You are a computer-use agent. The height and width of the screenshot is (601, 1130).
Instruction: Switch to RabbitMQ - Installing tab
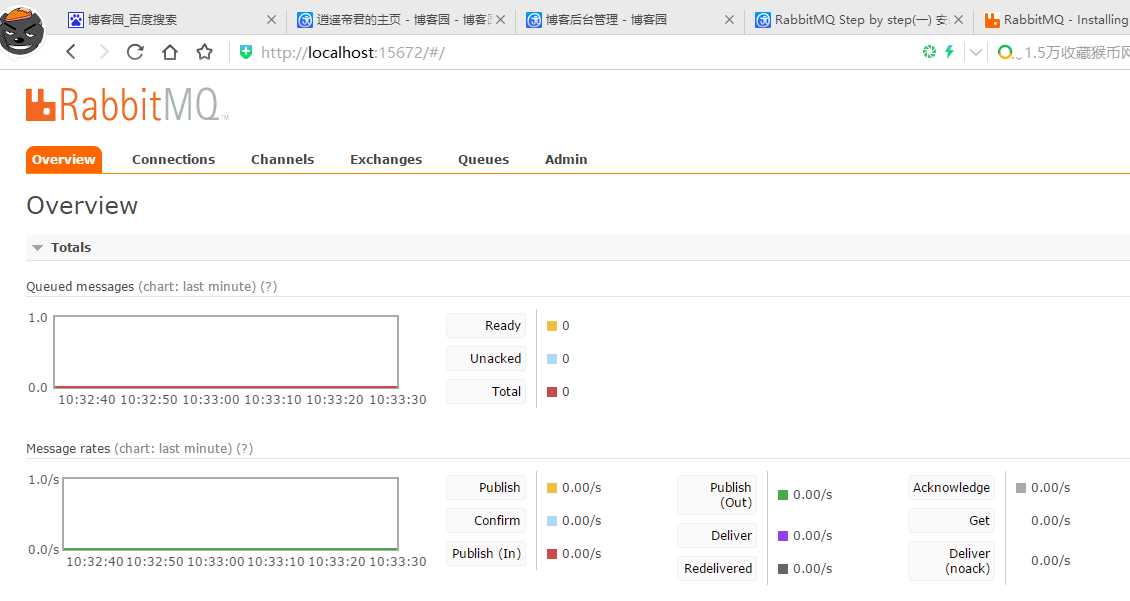click(x=1053, y=19)
